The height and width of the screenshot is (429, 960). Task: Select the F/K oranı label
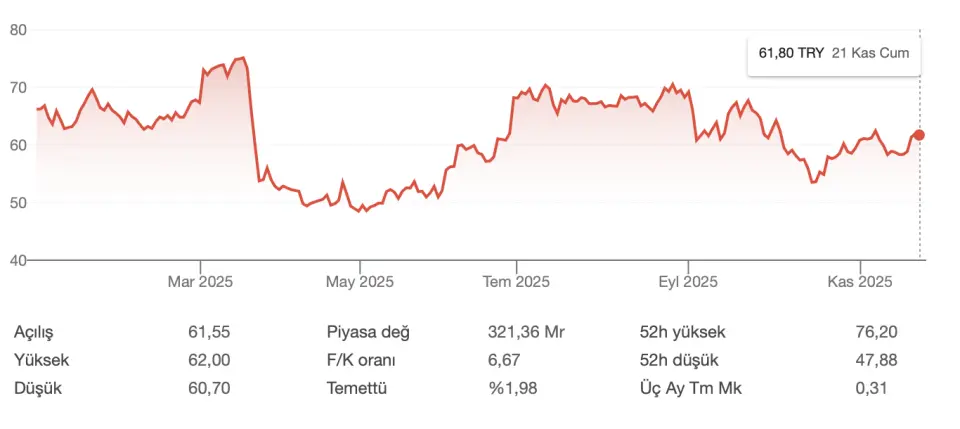[x=366, y=360]
